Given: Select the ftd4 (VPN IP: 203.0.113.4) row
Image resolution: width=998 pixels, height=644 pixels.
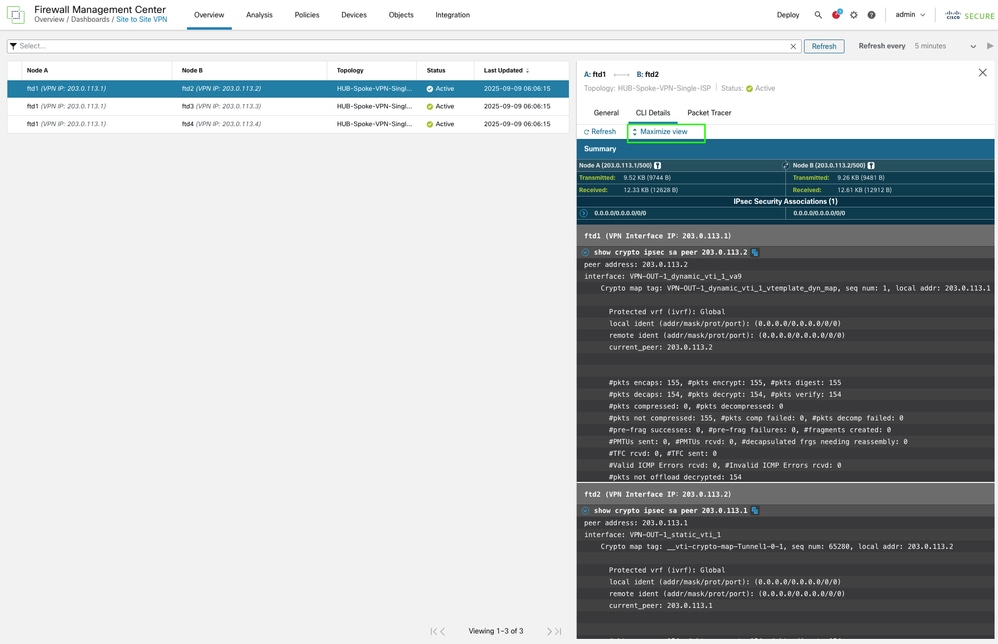Looking at the screenshot, I should (x=288, y=124).
